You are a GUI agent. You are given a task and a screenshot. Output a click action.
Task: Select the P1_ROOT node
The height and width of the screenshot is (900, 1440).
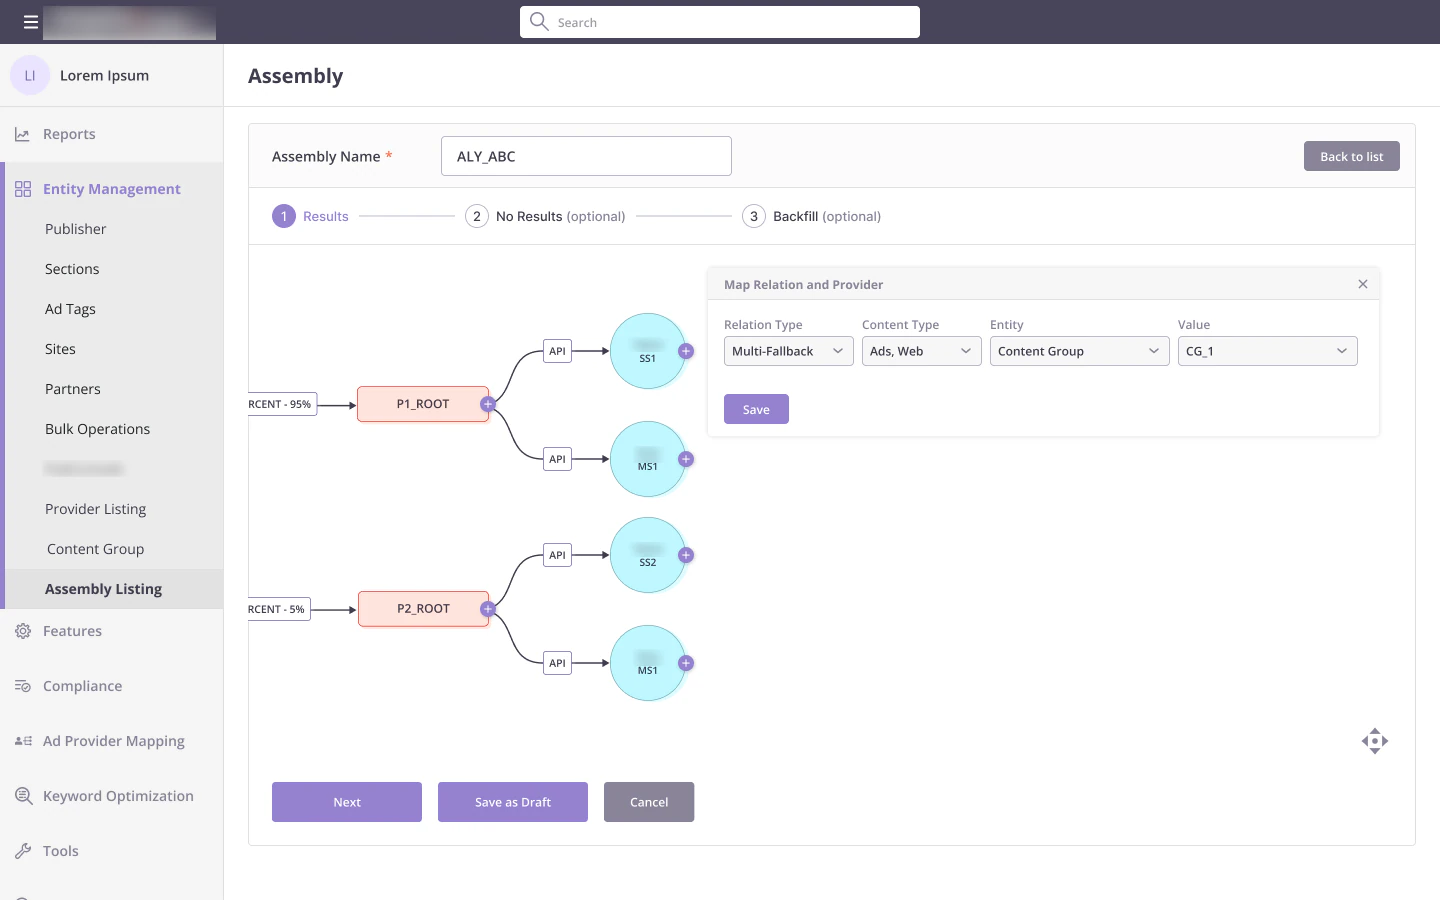(423, 404)
